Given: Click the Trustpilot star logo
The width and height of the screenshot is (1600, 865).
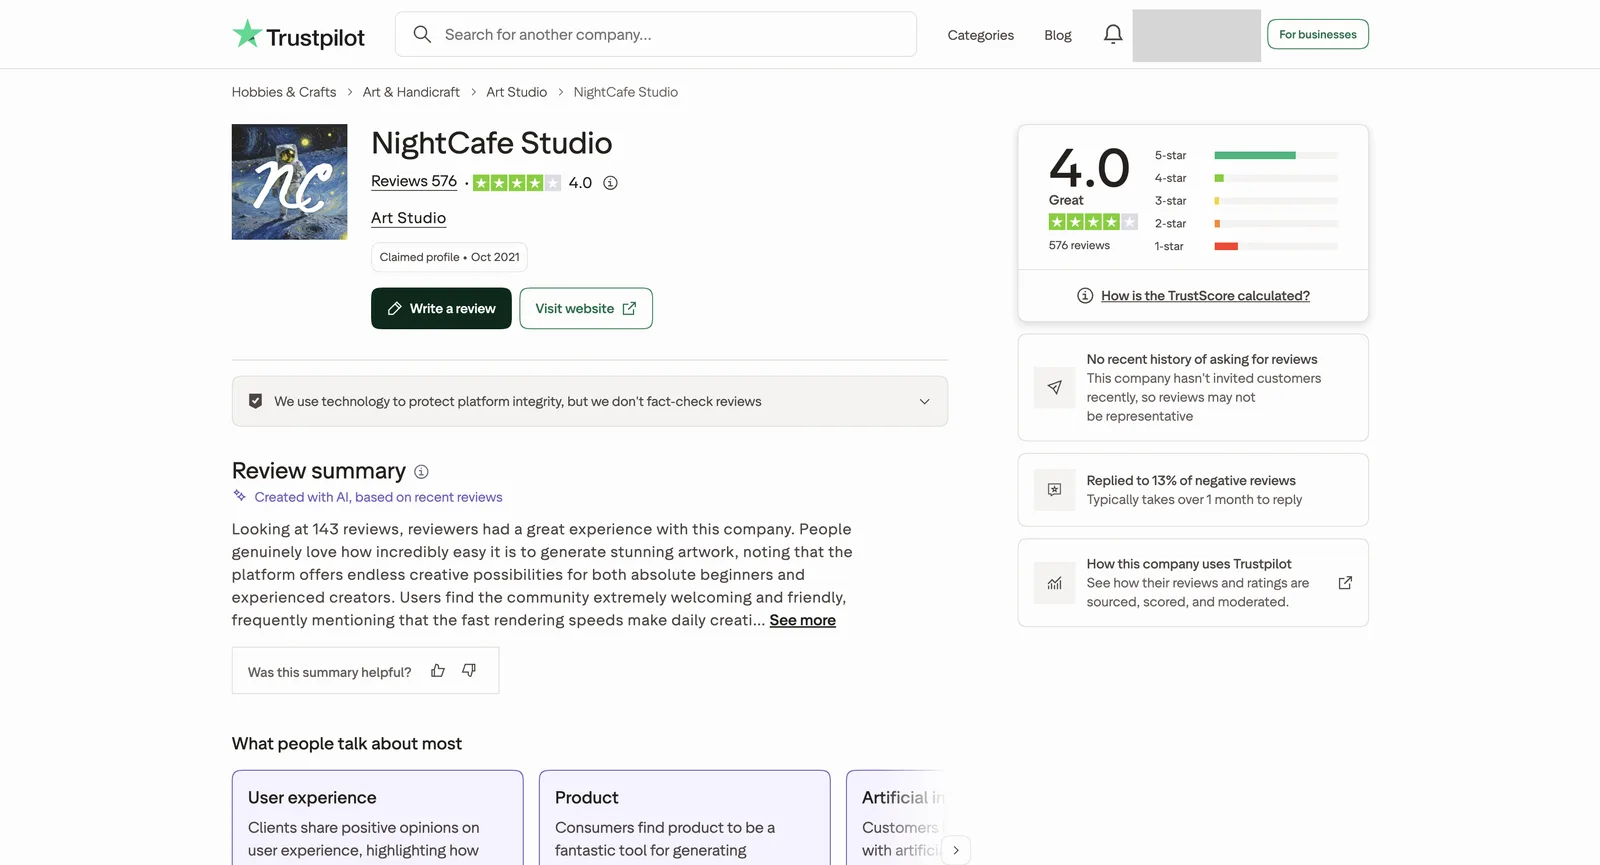Looking at the screenshot, I should click(x=247, y=34).
